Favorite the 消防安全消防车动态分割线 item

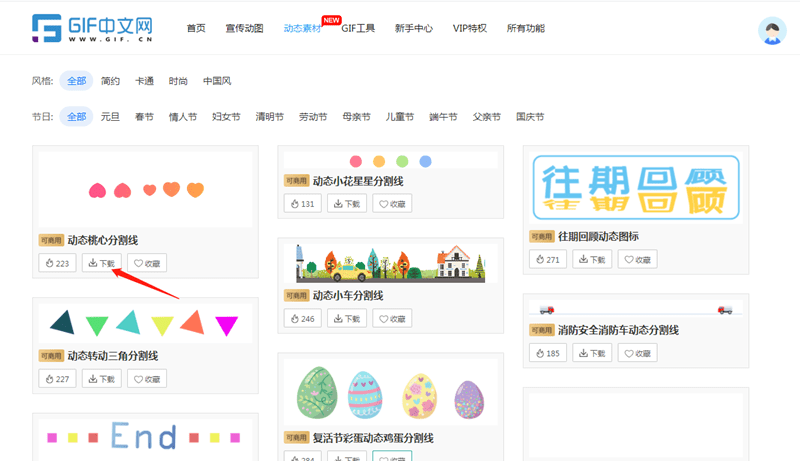[x=638, y=353]
